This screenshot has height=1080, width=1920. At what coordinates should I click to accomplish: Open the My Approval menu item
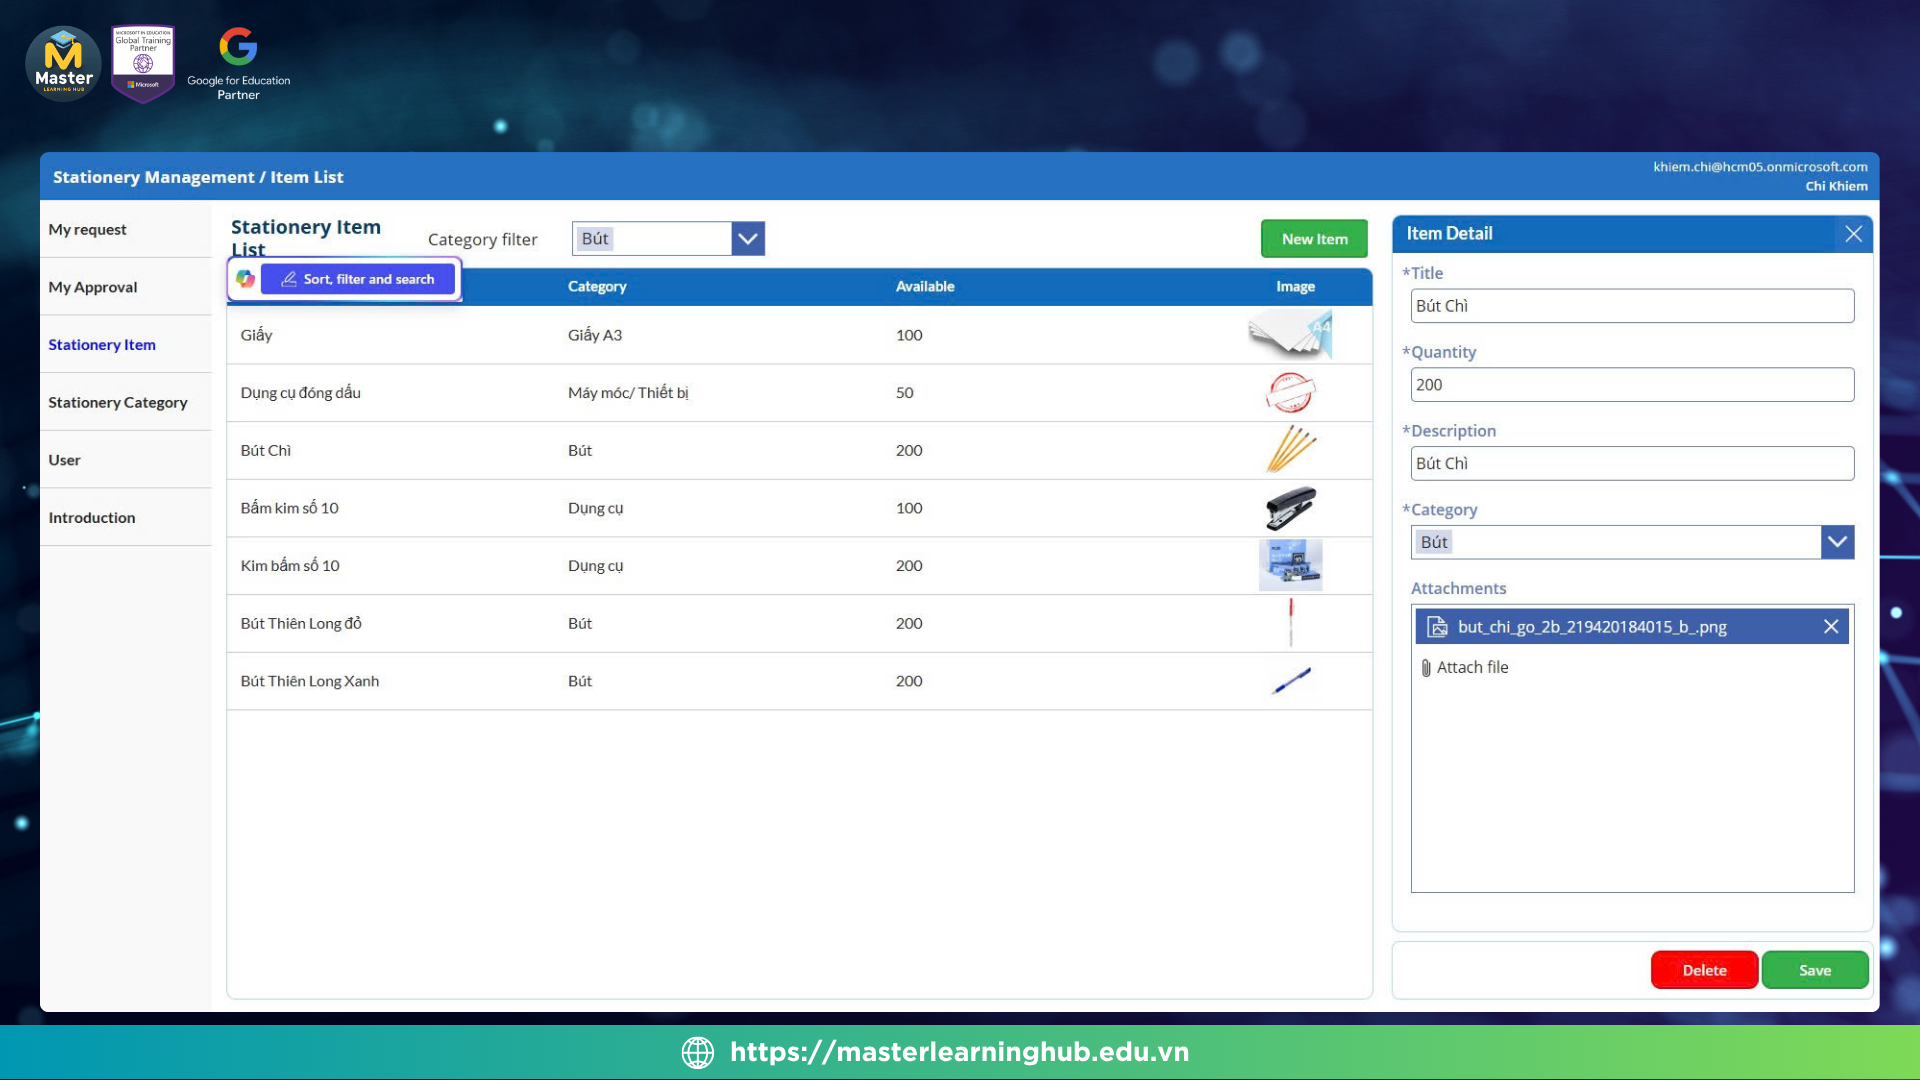point(93,287)
